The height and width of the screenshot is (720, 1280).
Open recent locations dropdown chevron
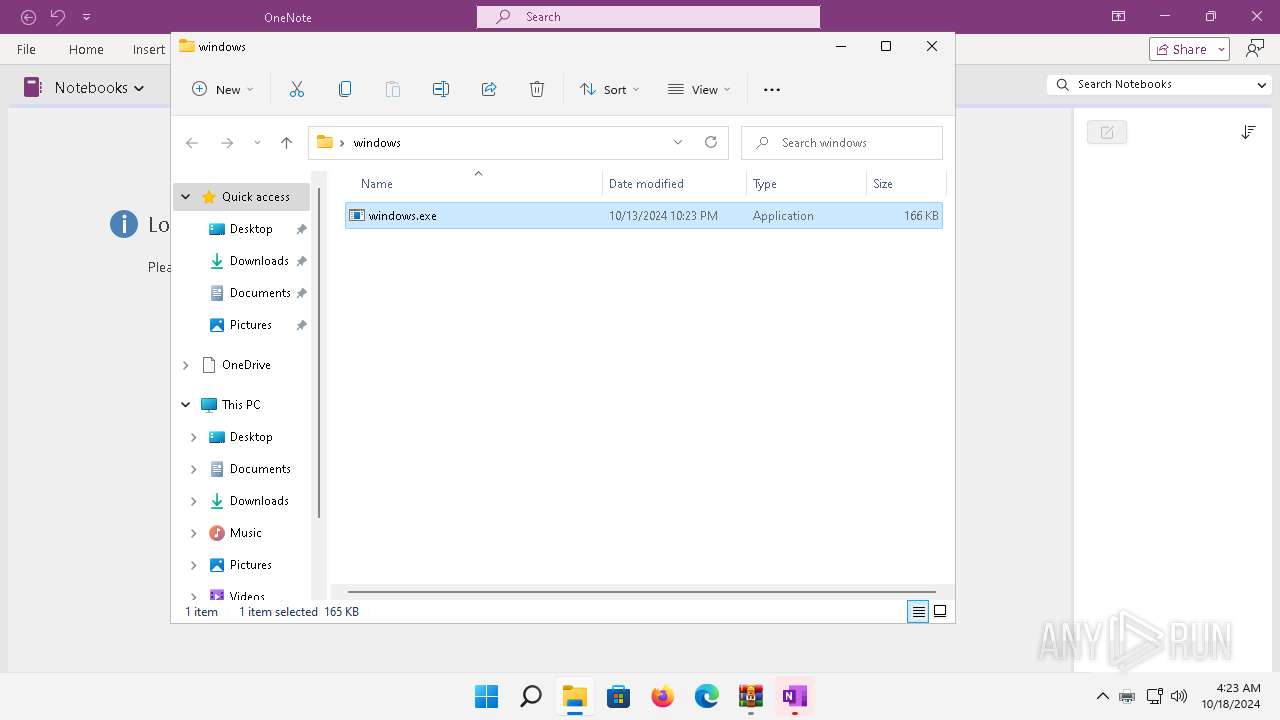[x=257, y=143]
